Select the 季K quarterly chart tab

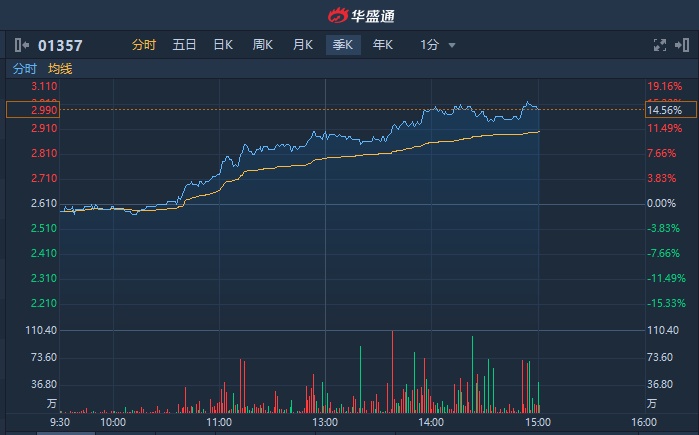point(343,45)
